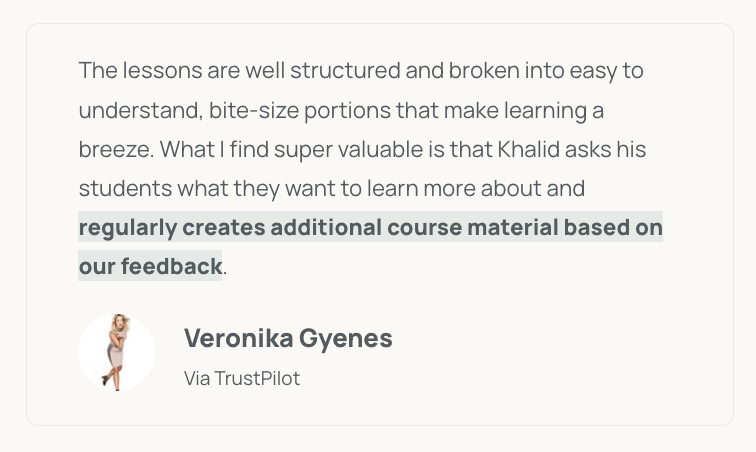Click the words "asks his" ending the third line
Screen dimensions: 756x452
click(x=605, y=149)
